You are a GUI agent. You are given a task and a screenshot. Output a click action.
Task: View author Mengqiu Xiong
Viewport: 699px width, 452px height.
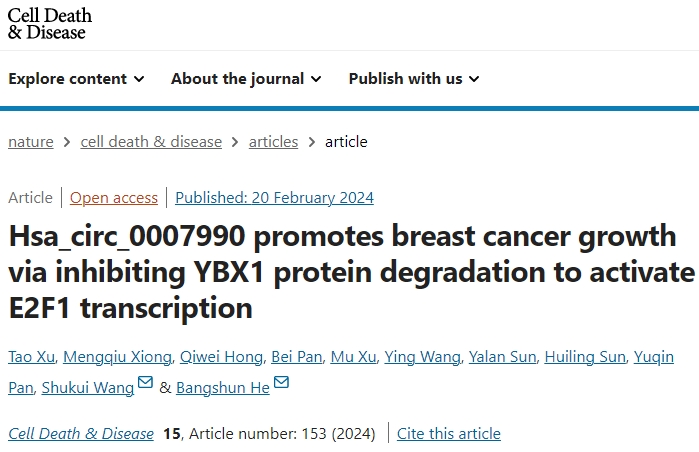(118, 357)
